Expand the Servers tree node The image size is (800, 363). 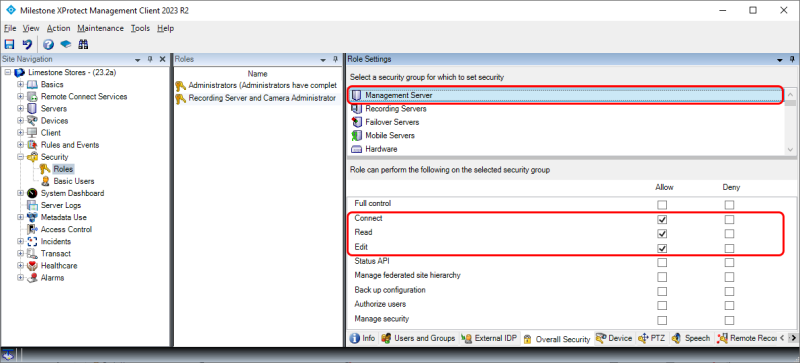coord(20,109)
